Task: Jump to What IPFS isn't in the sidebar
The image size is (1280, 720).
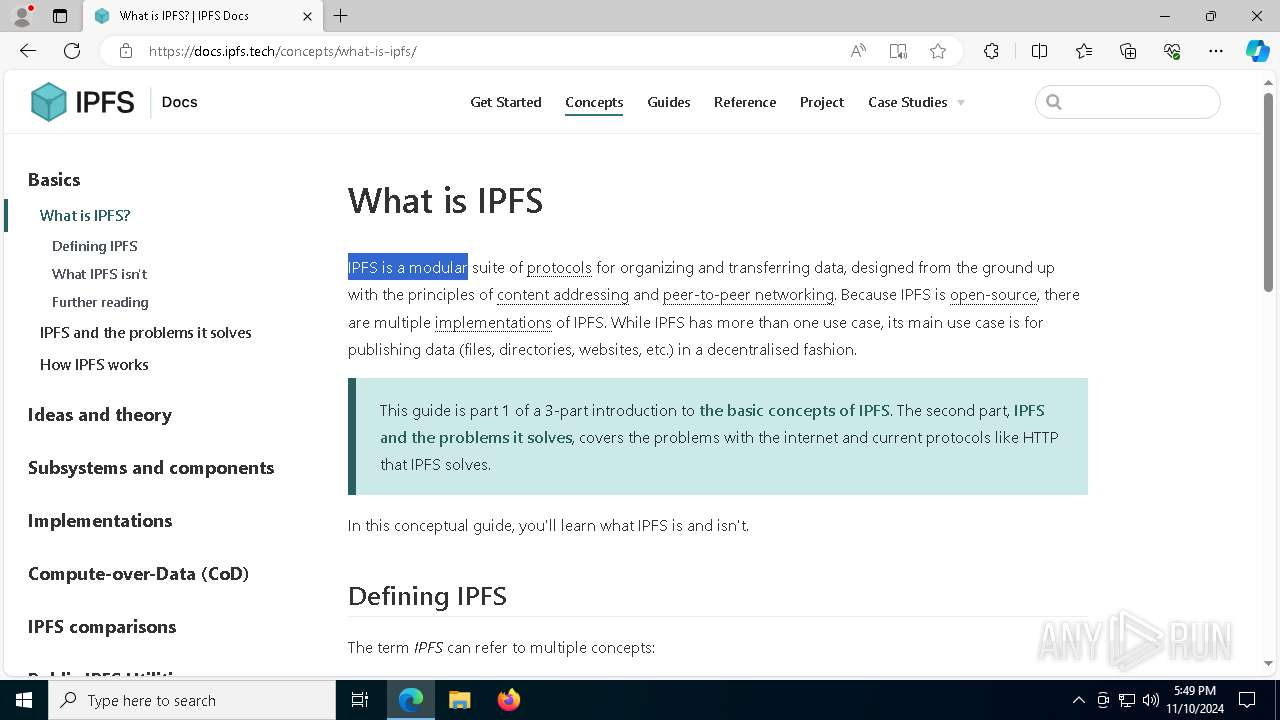Action: coord(99,274)
